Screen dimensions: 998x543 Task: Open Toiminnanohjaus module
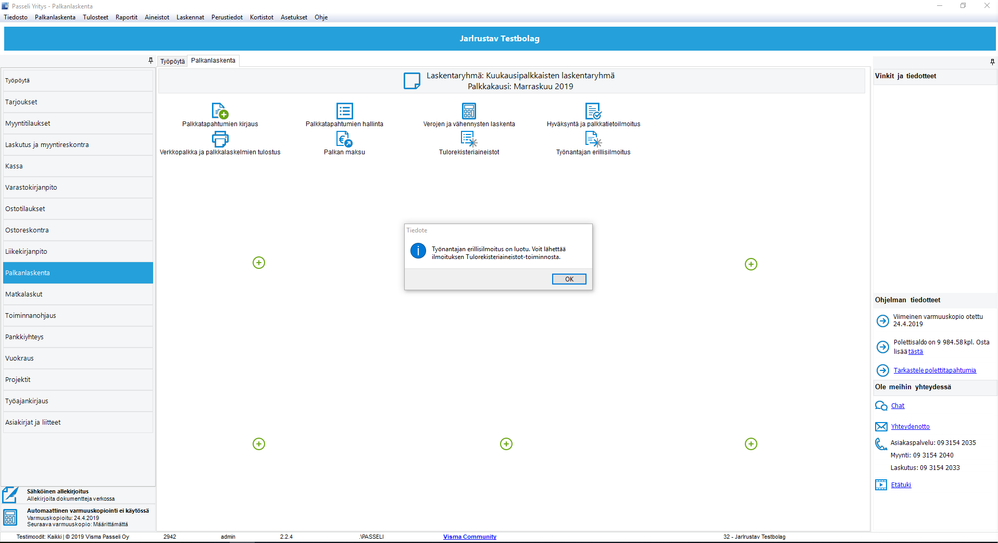coord(78,315)
